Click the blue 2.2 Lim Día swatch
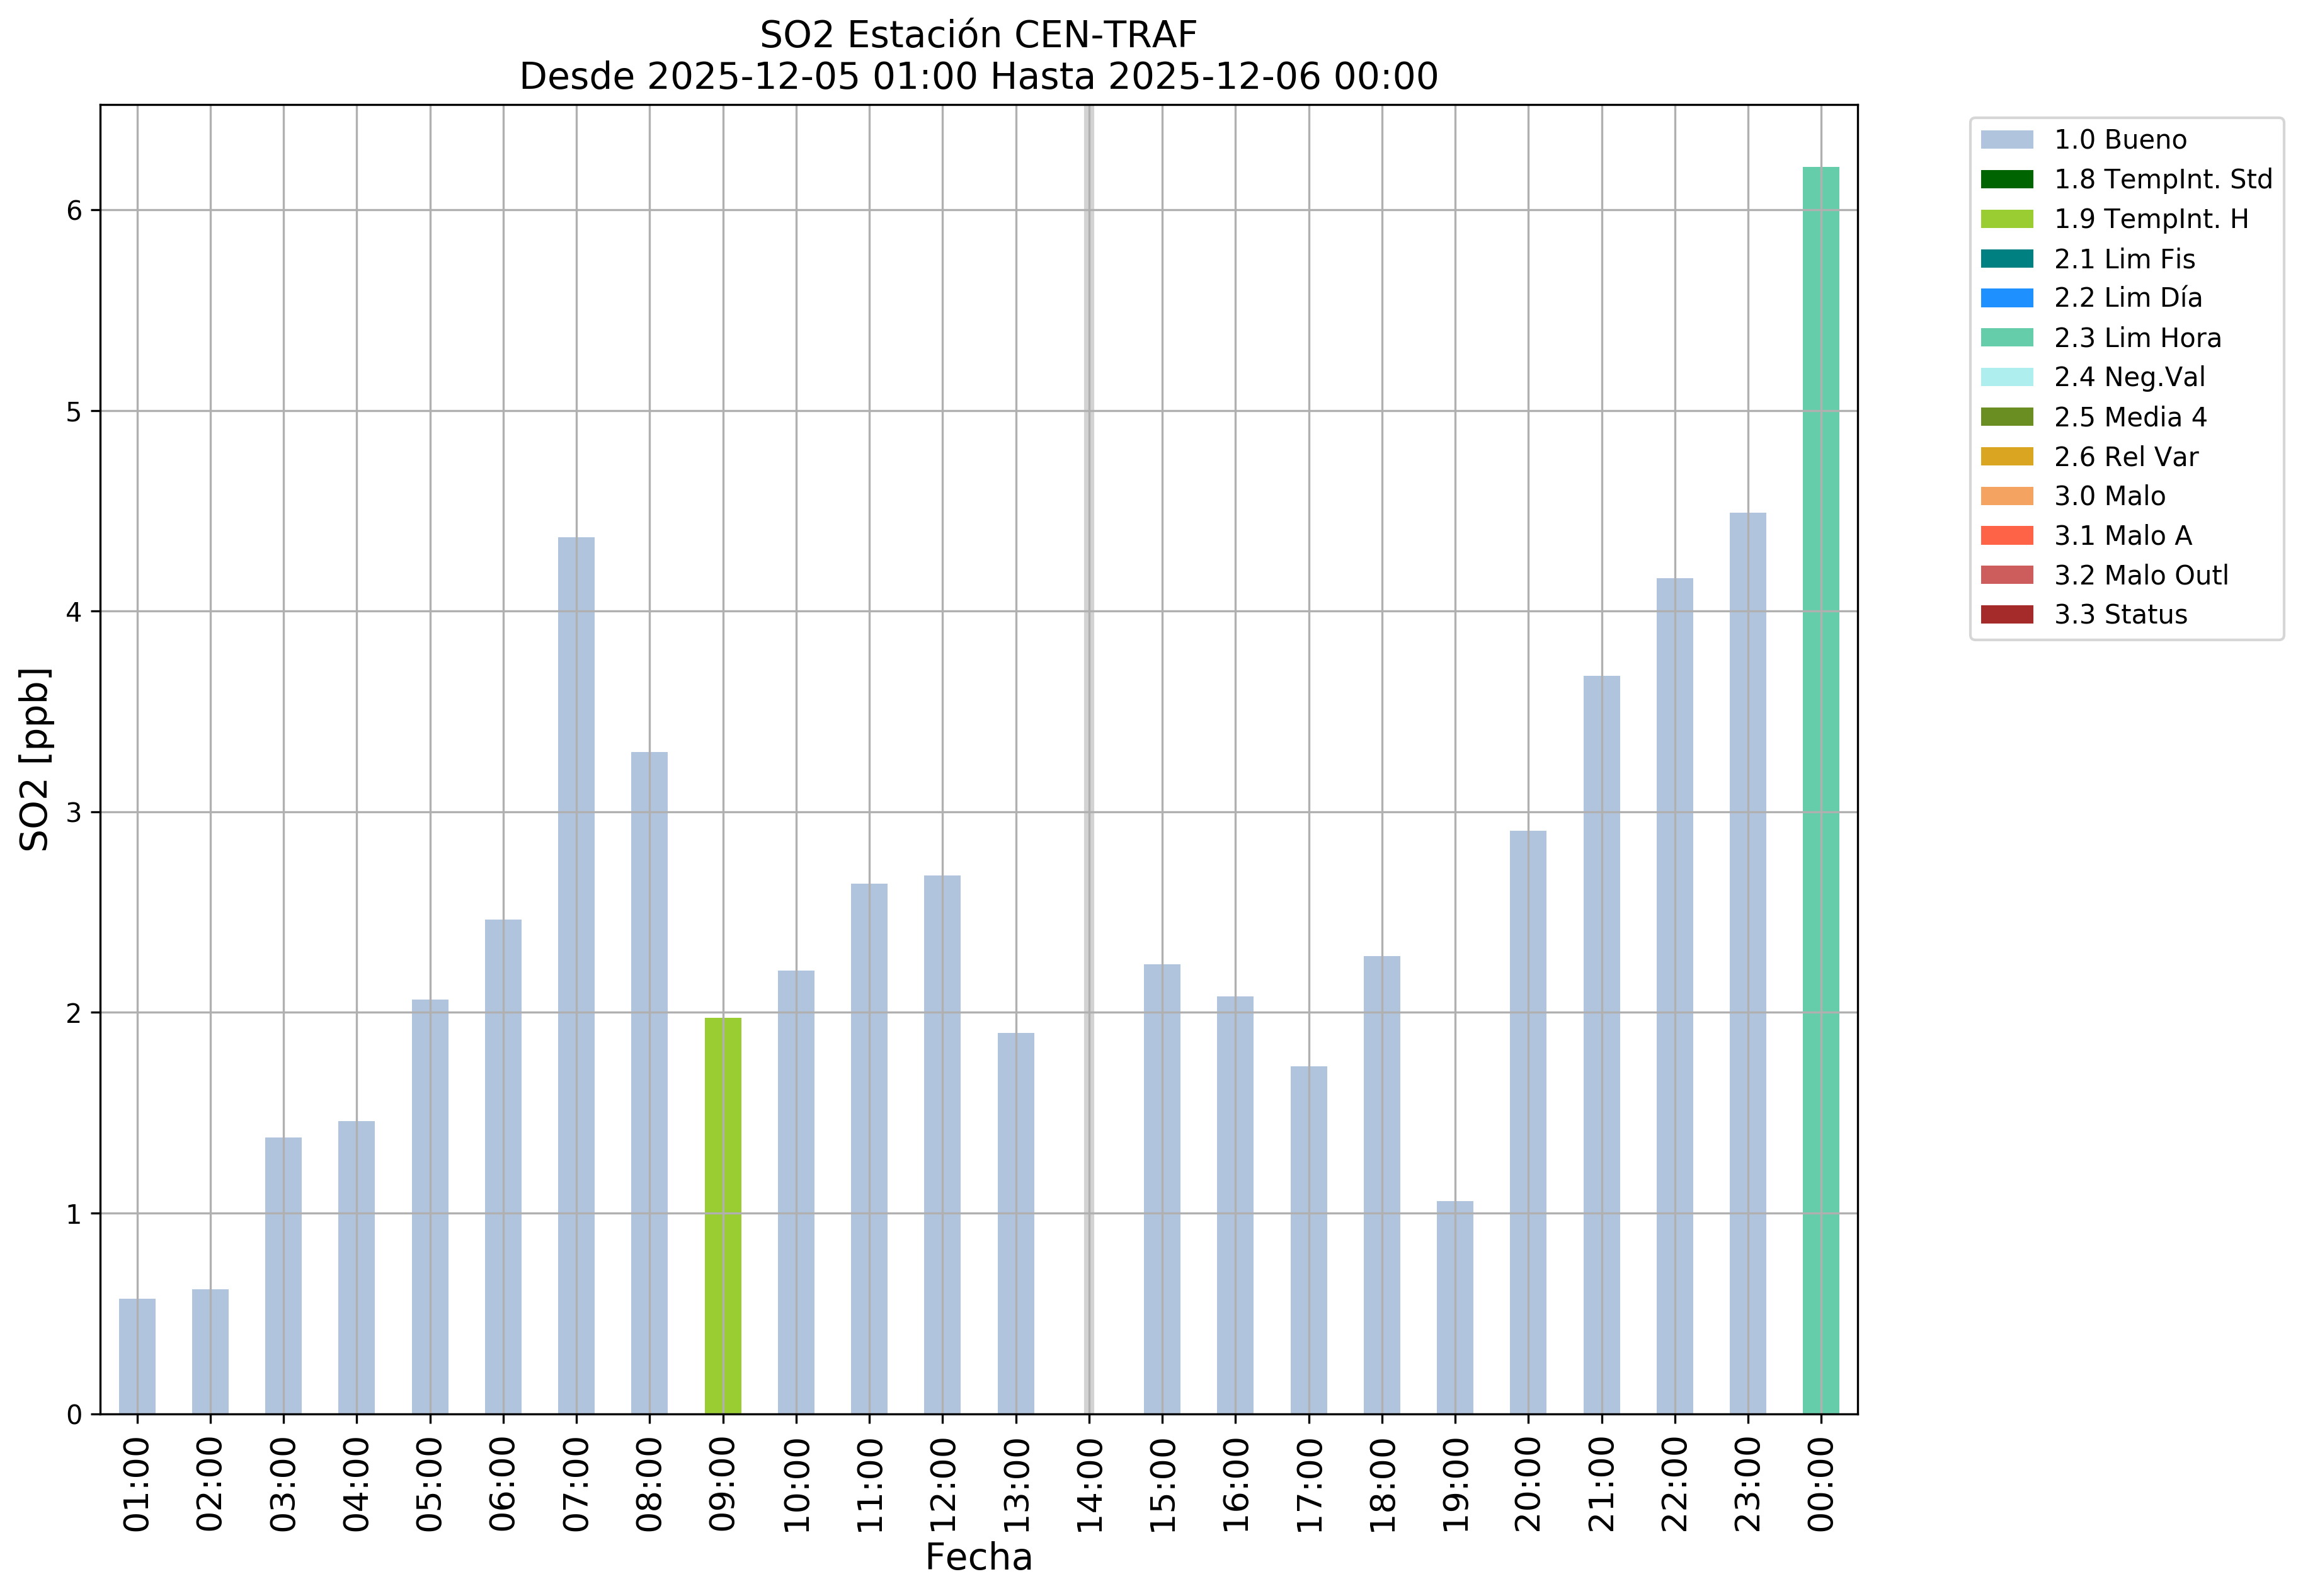The height and width of the screenshot is (1596, 2303). [2006, 298]
